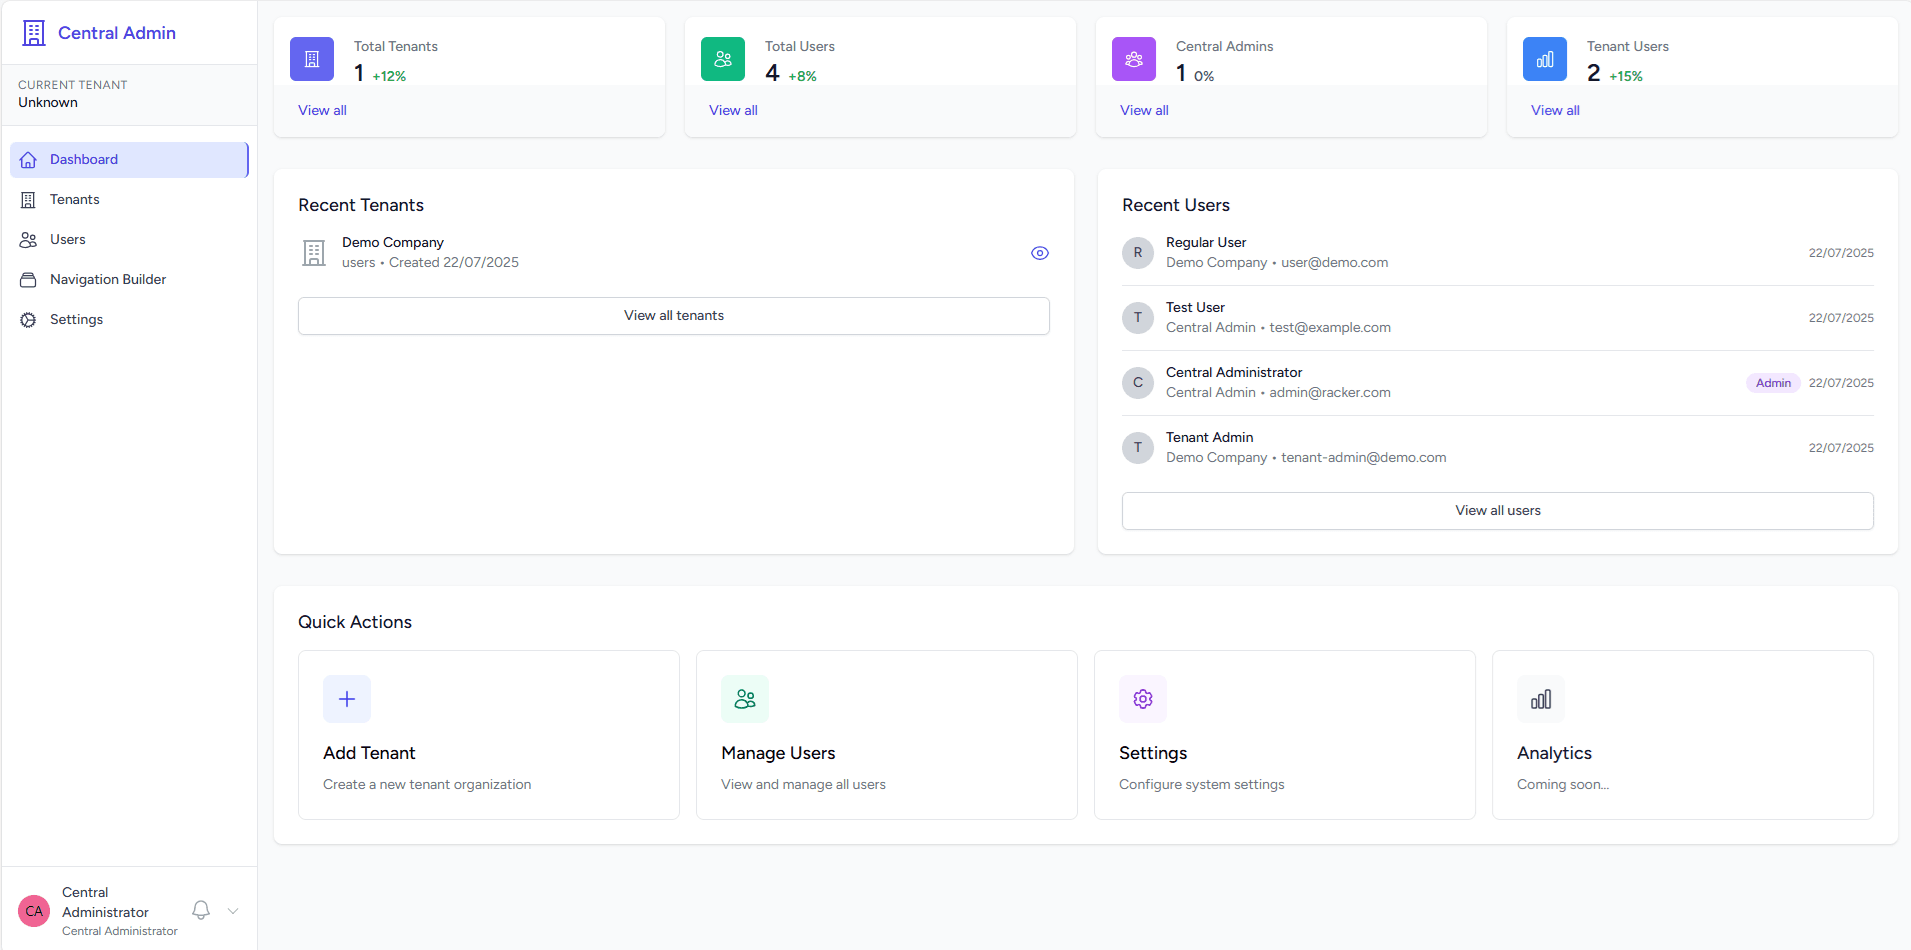
Task: Click the Analytics chart icon
Action: (x=1540, y=699)
